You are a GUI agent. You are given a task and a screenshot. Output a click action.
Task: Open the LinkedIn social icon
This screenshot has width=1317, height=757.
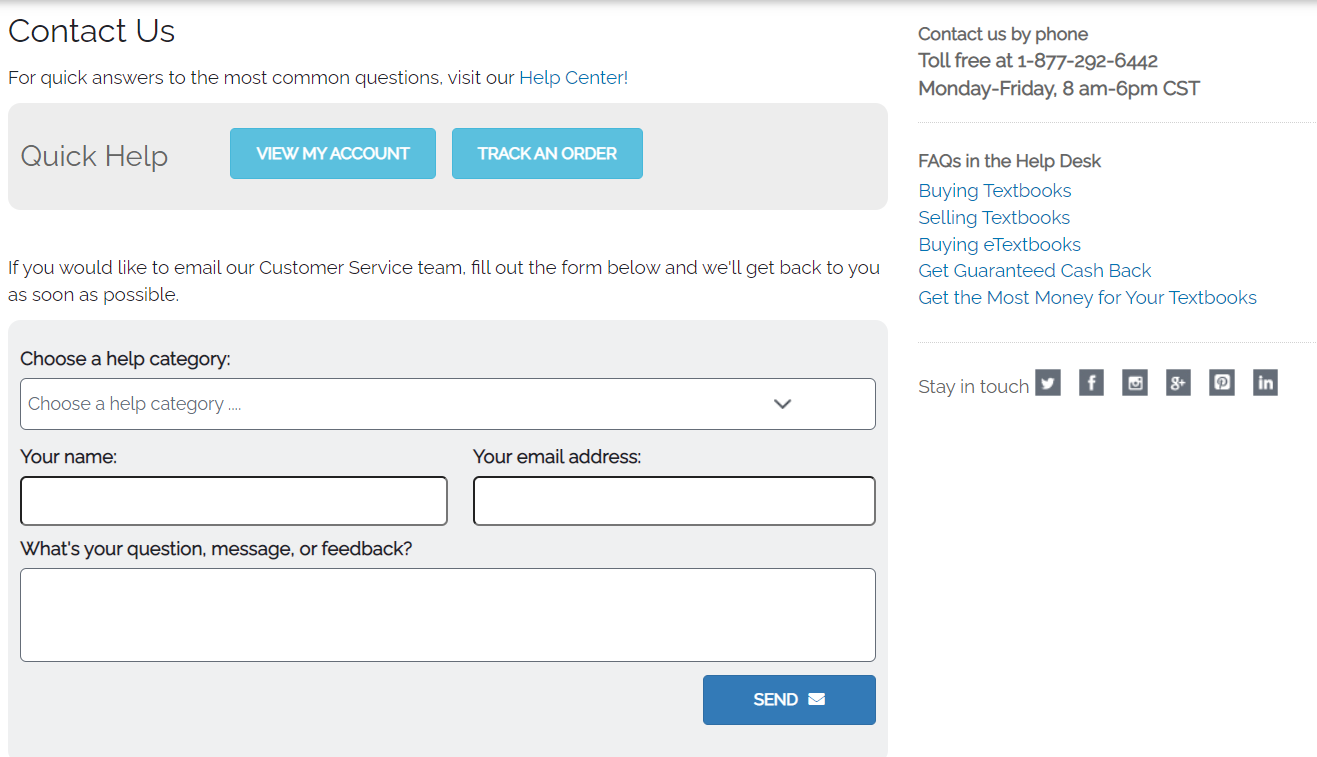1265,383
